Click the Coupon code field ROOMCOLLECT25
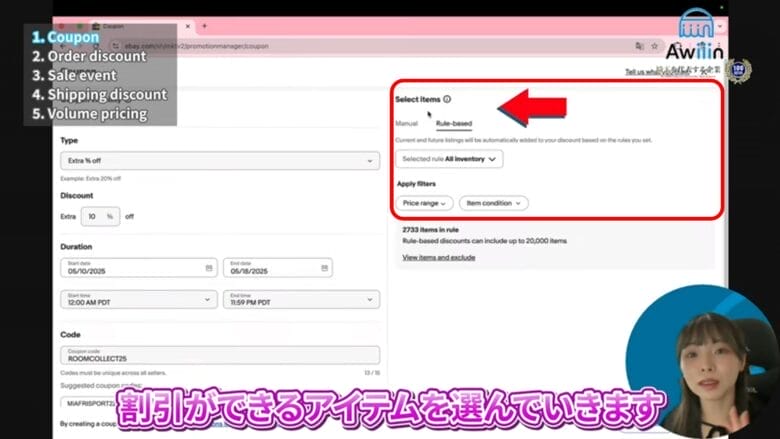The image size is (780, 439). click(x=220, y=355)
